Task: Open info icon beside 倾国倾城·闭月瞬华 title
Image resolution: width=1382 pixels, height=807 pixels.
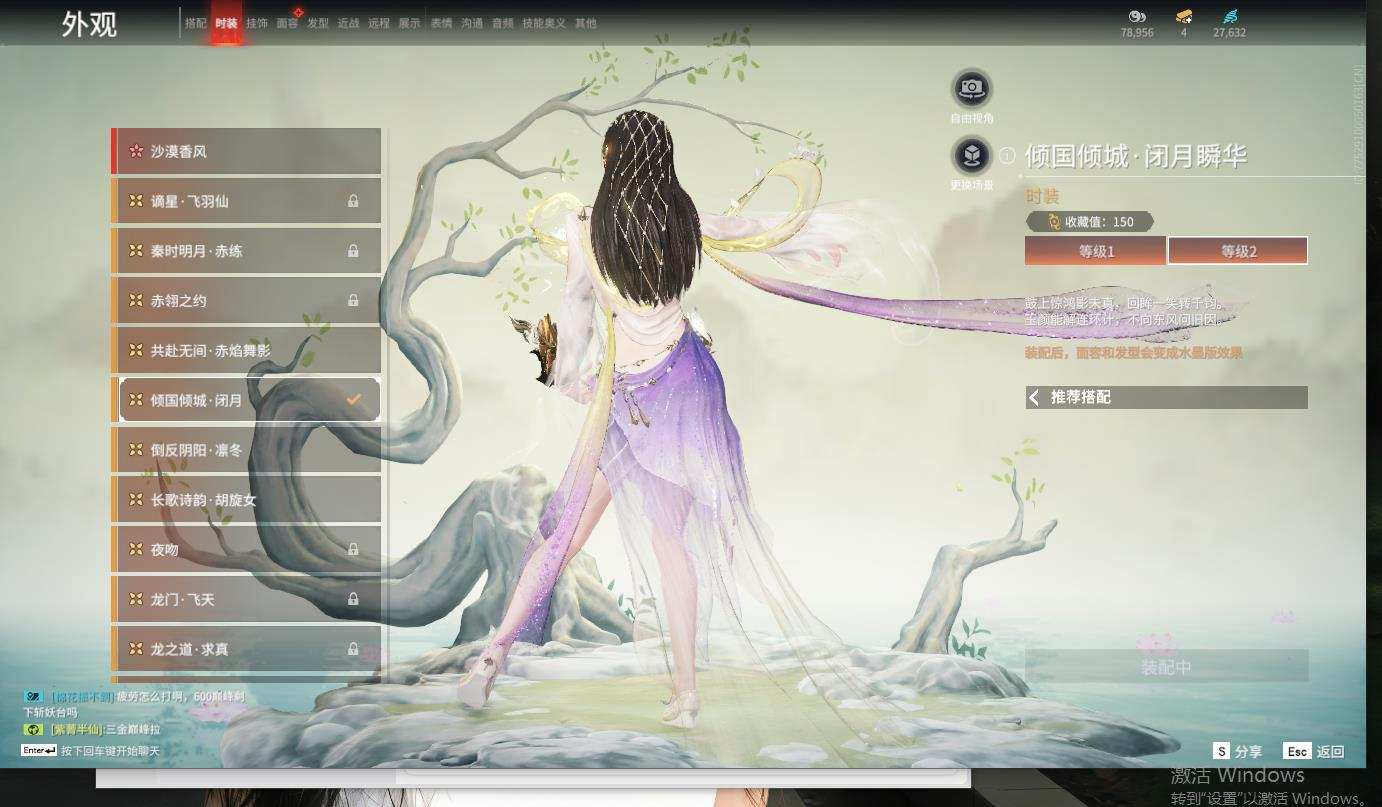Action: coord(1008,156)
